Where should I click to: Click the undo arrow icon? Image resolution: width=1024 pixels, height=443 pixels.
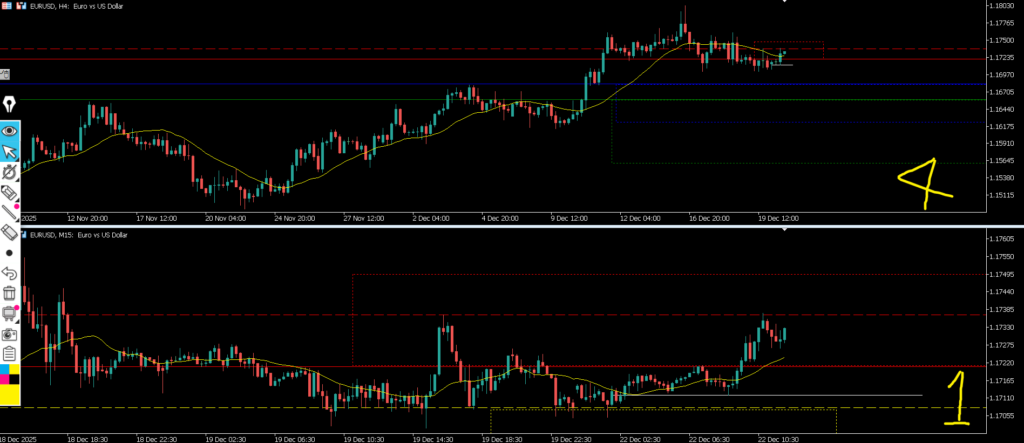pos(10,273)
